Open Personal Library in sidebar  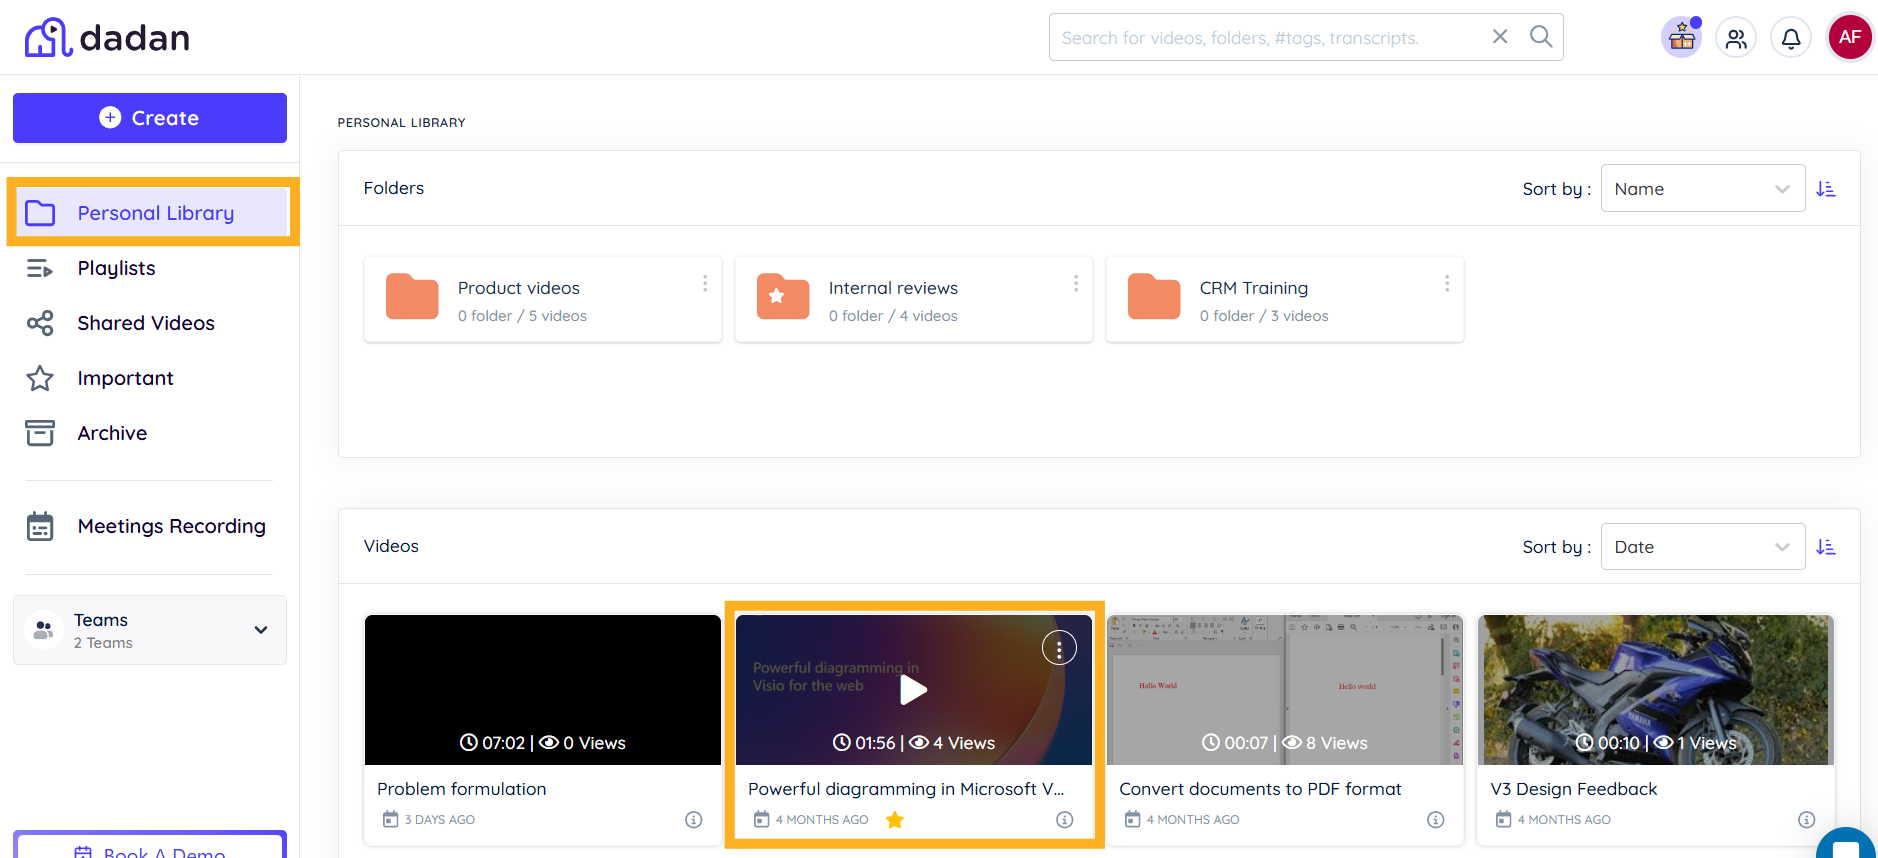click(153, 213)
